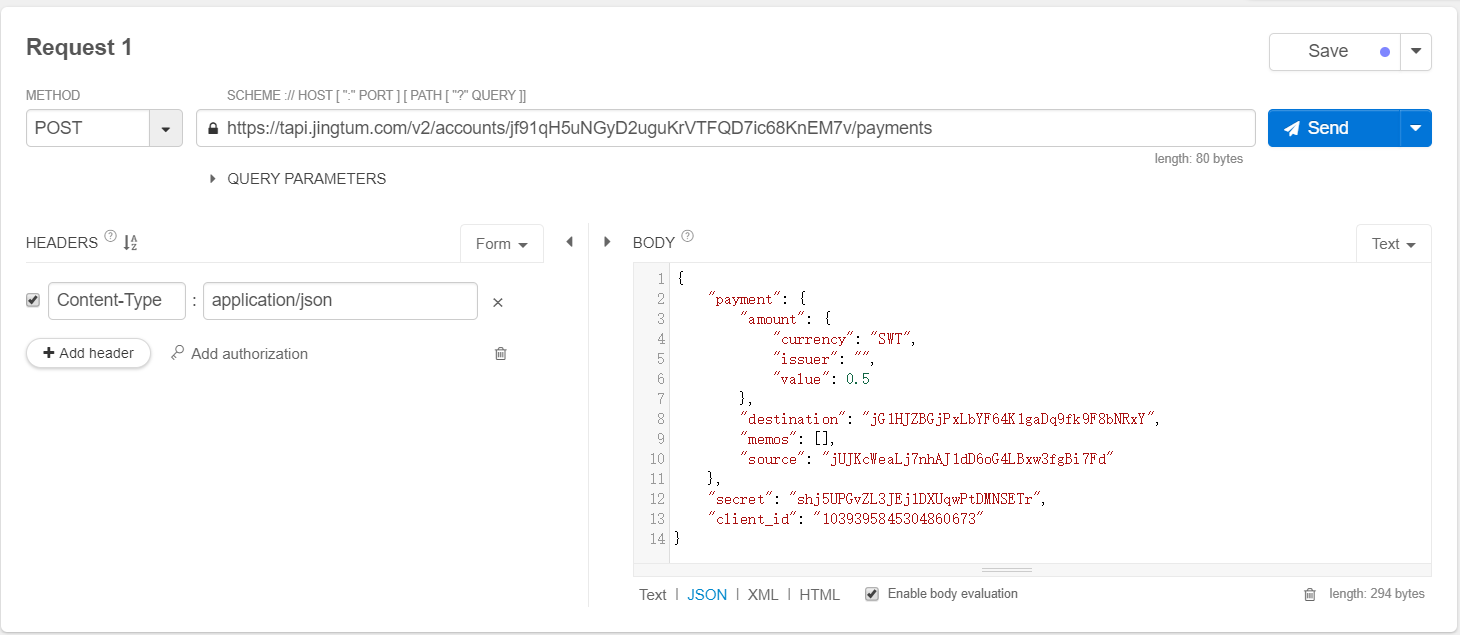
Task: Click the "issuer" line in body
Action: (x=823, y=359)
